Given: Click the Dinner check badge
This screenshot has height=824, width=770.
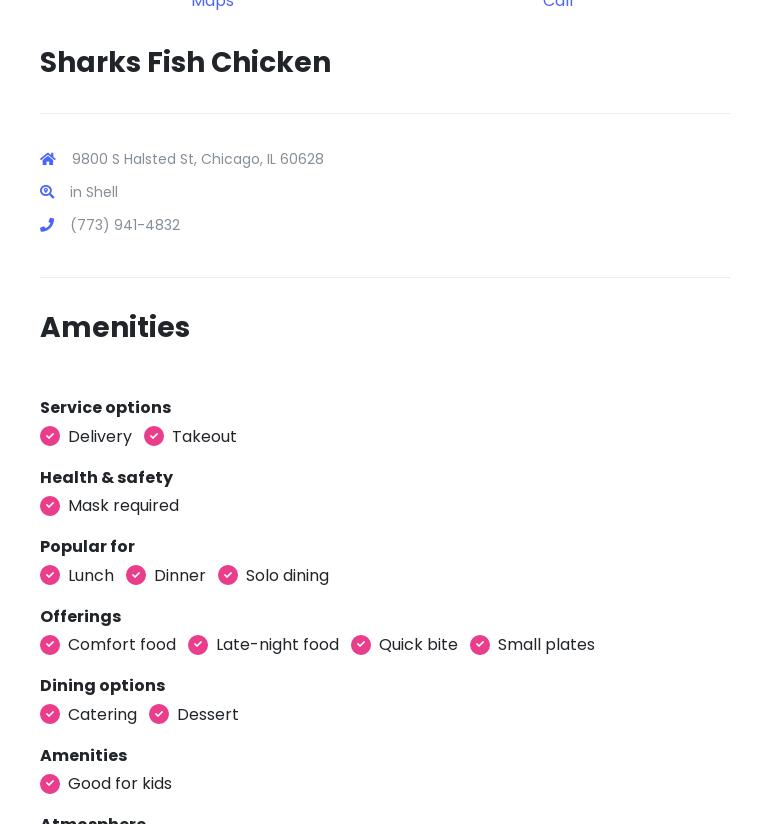Looking at the screenshot, I should 136,575.
